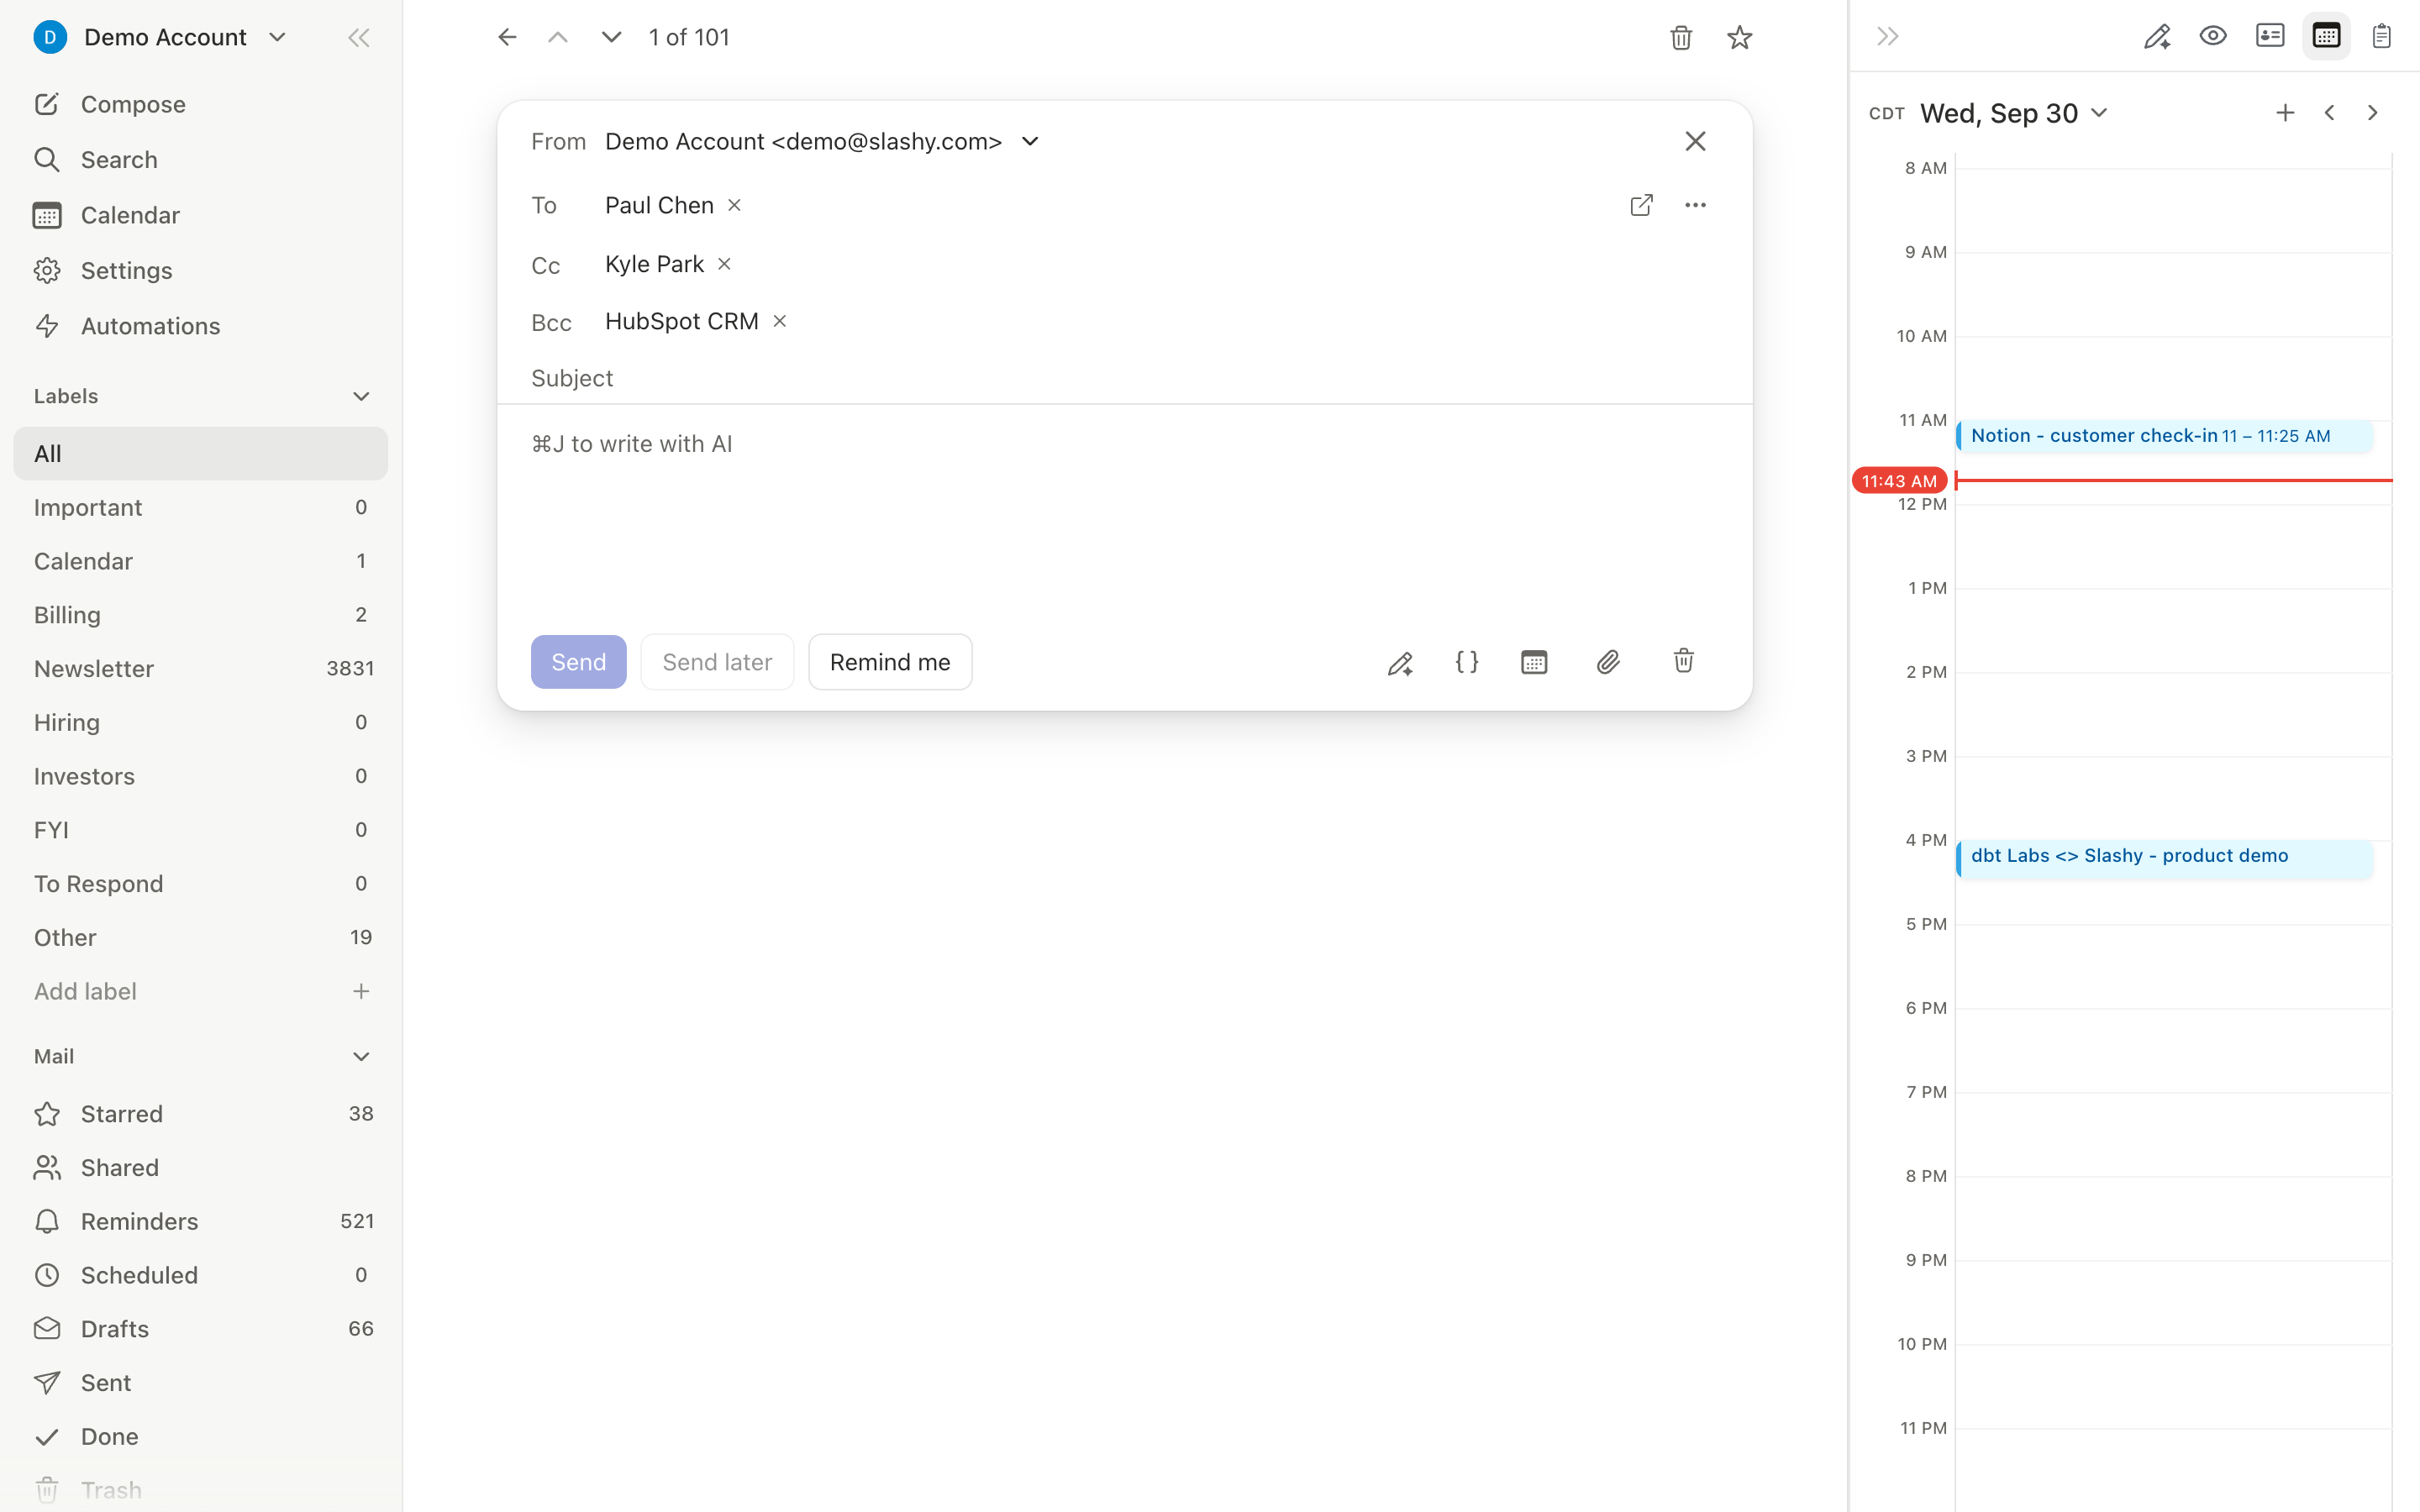Remove HubSpot CRM from Bcc field
Viewport: 2420px width, 1512px height.
pyautogui.click(x=779, y=321)
